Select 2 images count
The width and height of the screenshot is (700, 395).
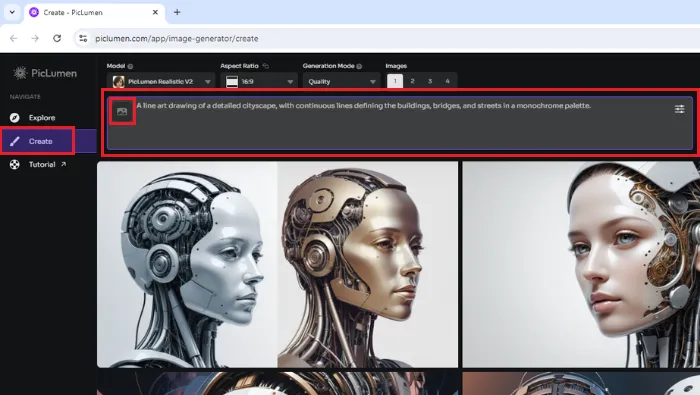pos(412,81)
